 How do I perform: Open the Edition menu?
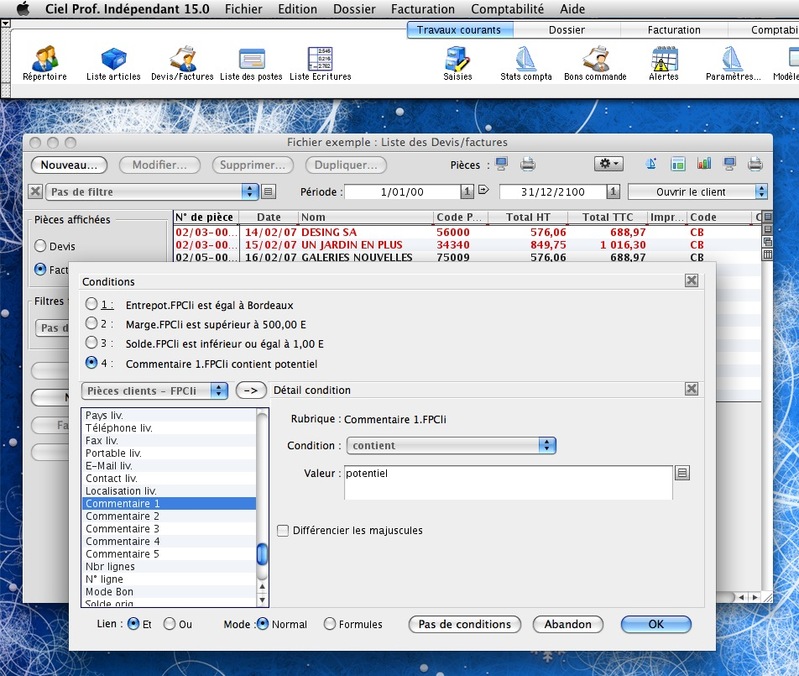pyautogui.click(x=298, y=9)
